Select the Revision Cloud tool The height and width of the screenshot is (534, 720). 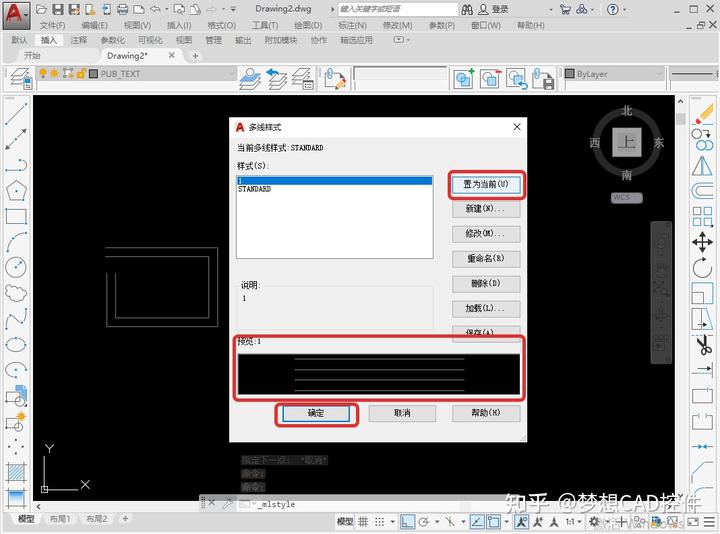tap(16, 293)
